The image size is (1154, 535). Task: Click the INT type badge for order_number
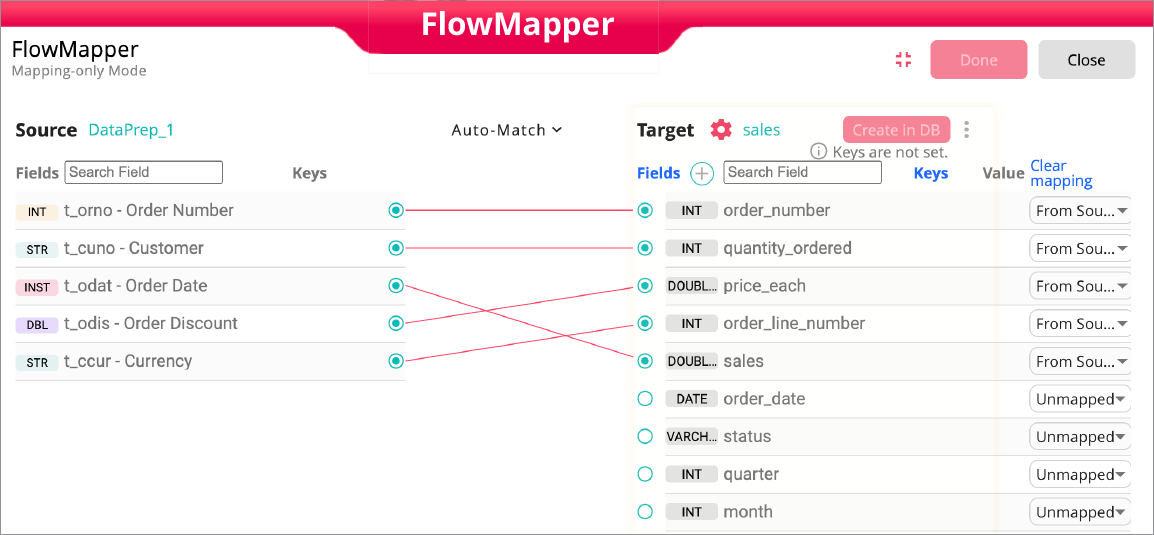(x=692, y=211)
